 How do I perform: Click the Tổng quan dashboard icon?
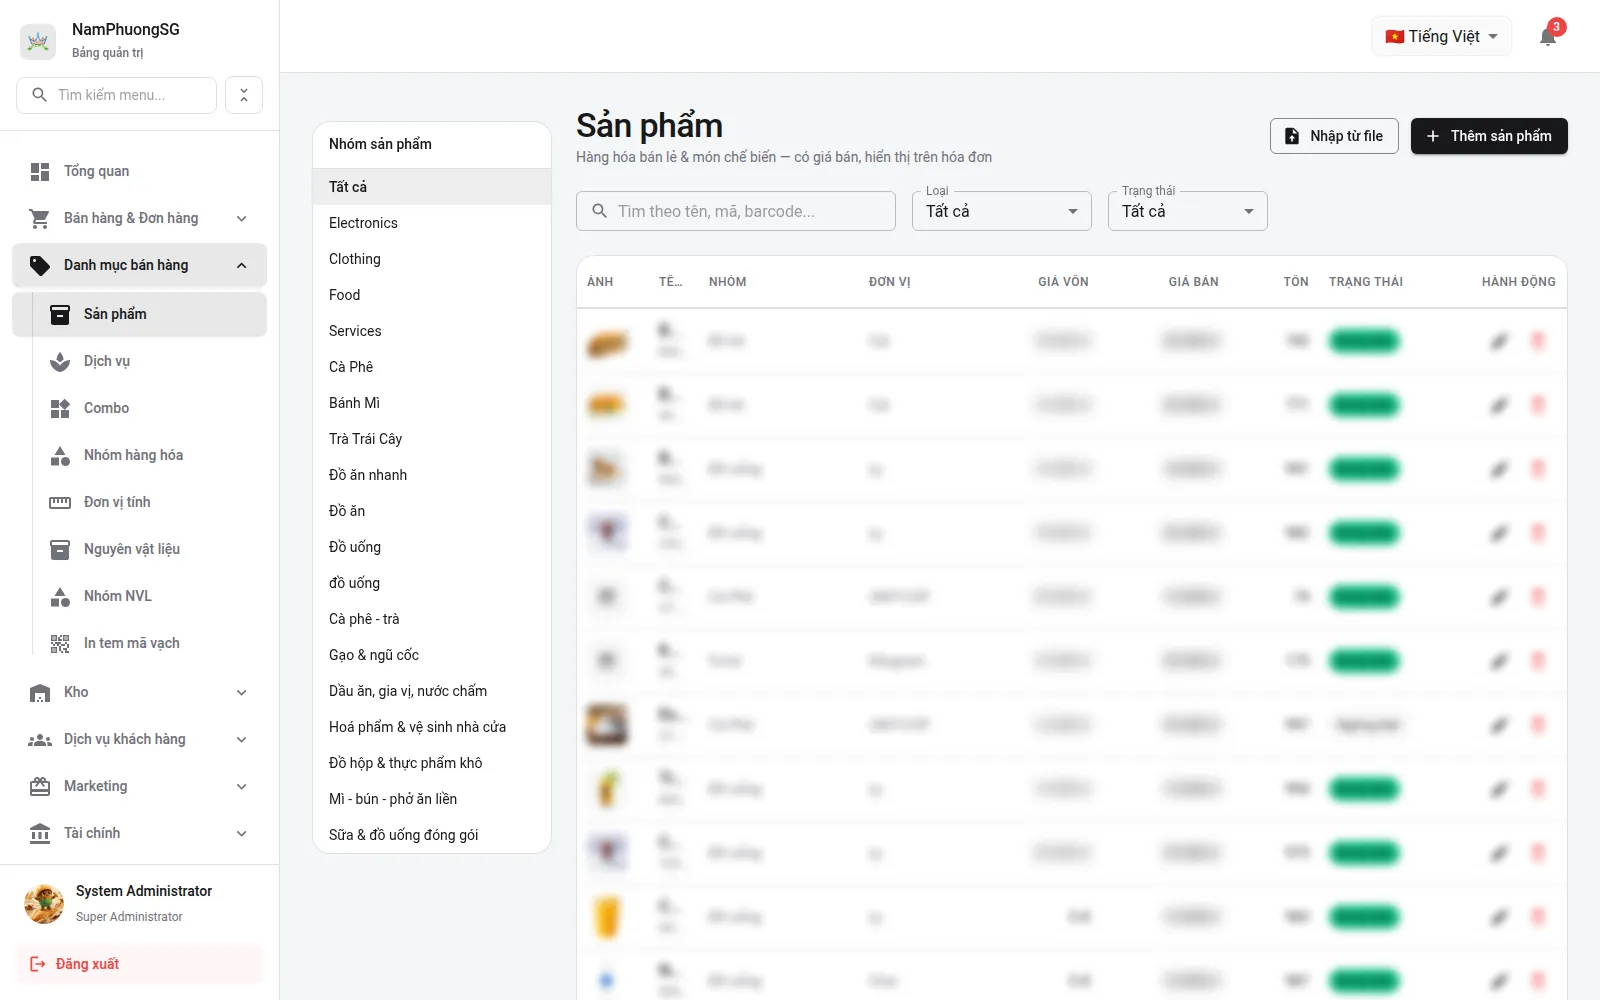40,172
